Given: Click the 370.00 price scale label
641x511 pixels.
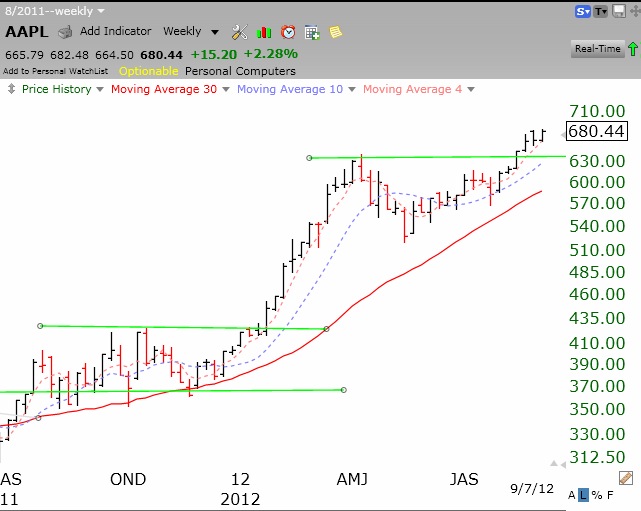Looking at the screenshot, I should click(597, 386).
